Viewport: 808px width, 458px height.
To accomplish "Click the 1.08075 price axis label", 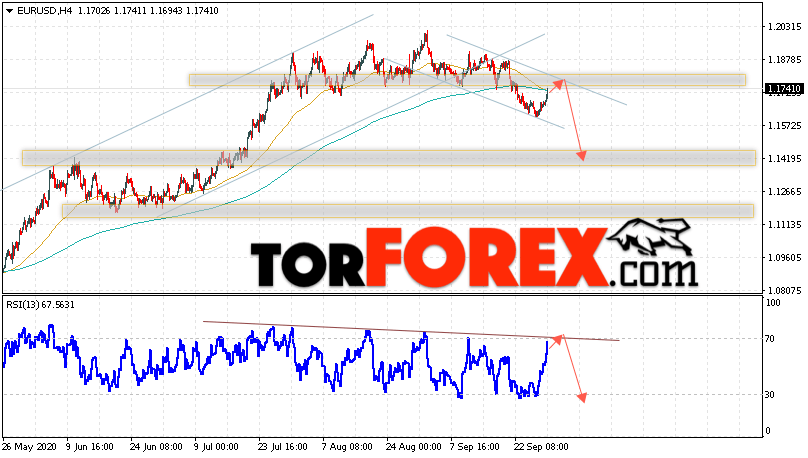I will 784,291.
